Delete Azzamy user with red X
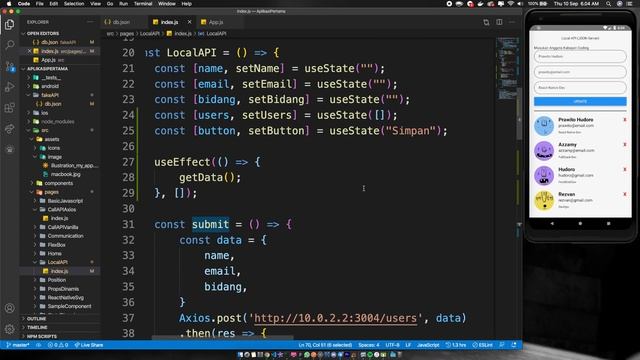Screen dimensions: 640x360 click(625, 144)
